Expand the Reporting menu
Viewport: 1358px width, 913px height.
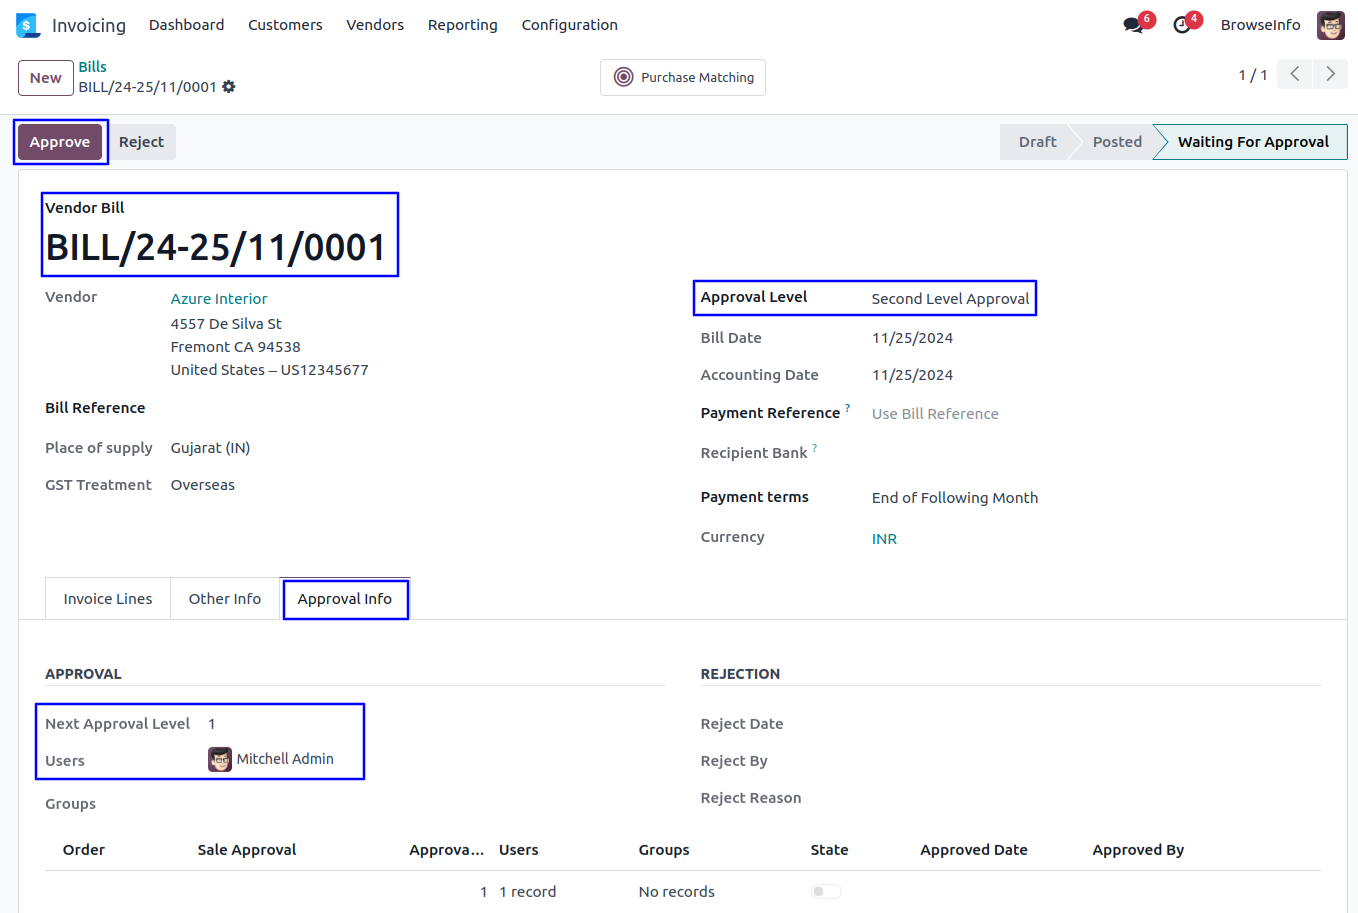[x=462, y=25]
